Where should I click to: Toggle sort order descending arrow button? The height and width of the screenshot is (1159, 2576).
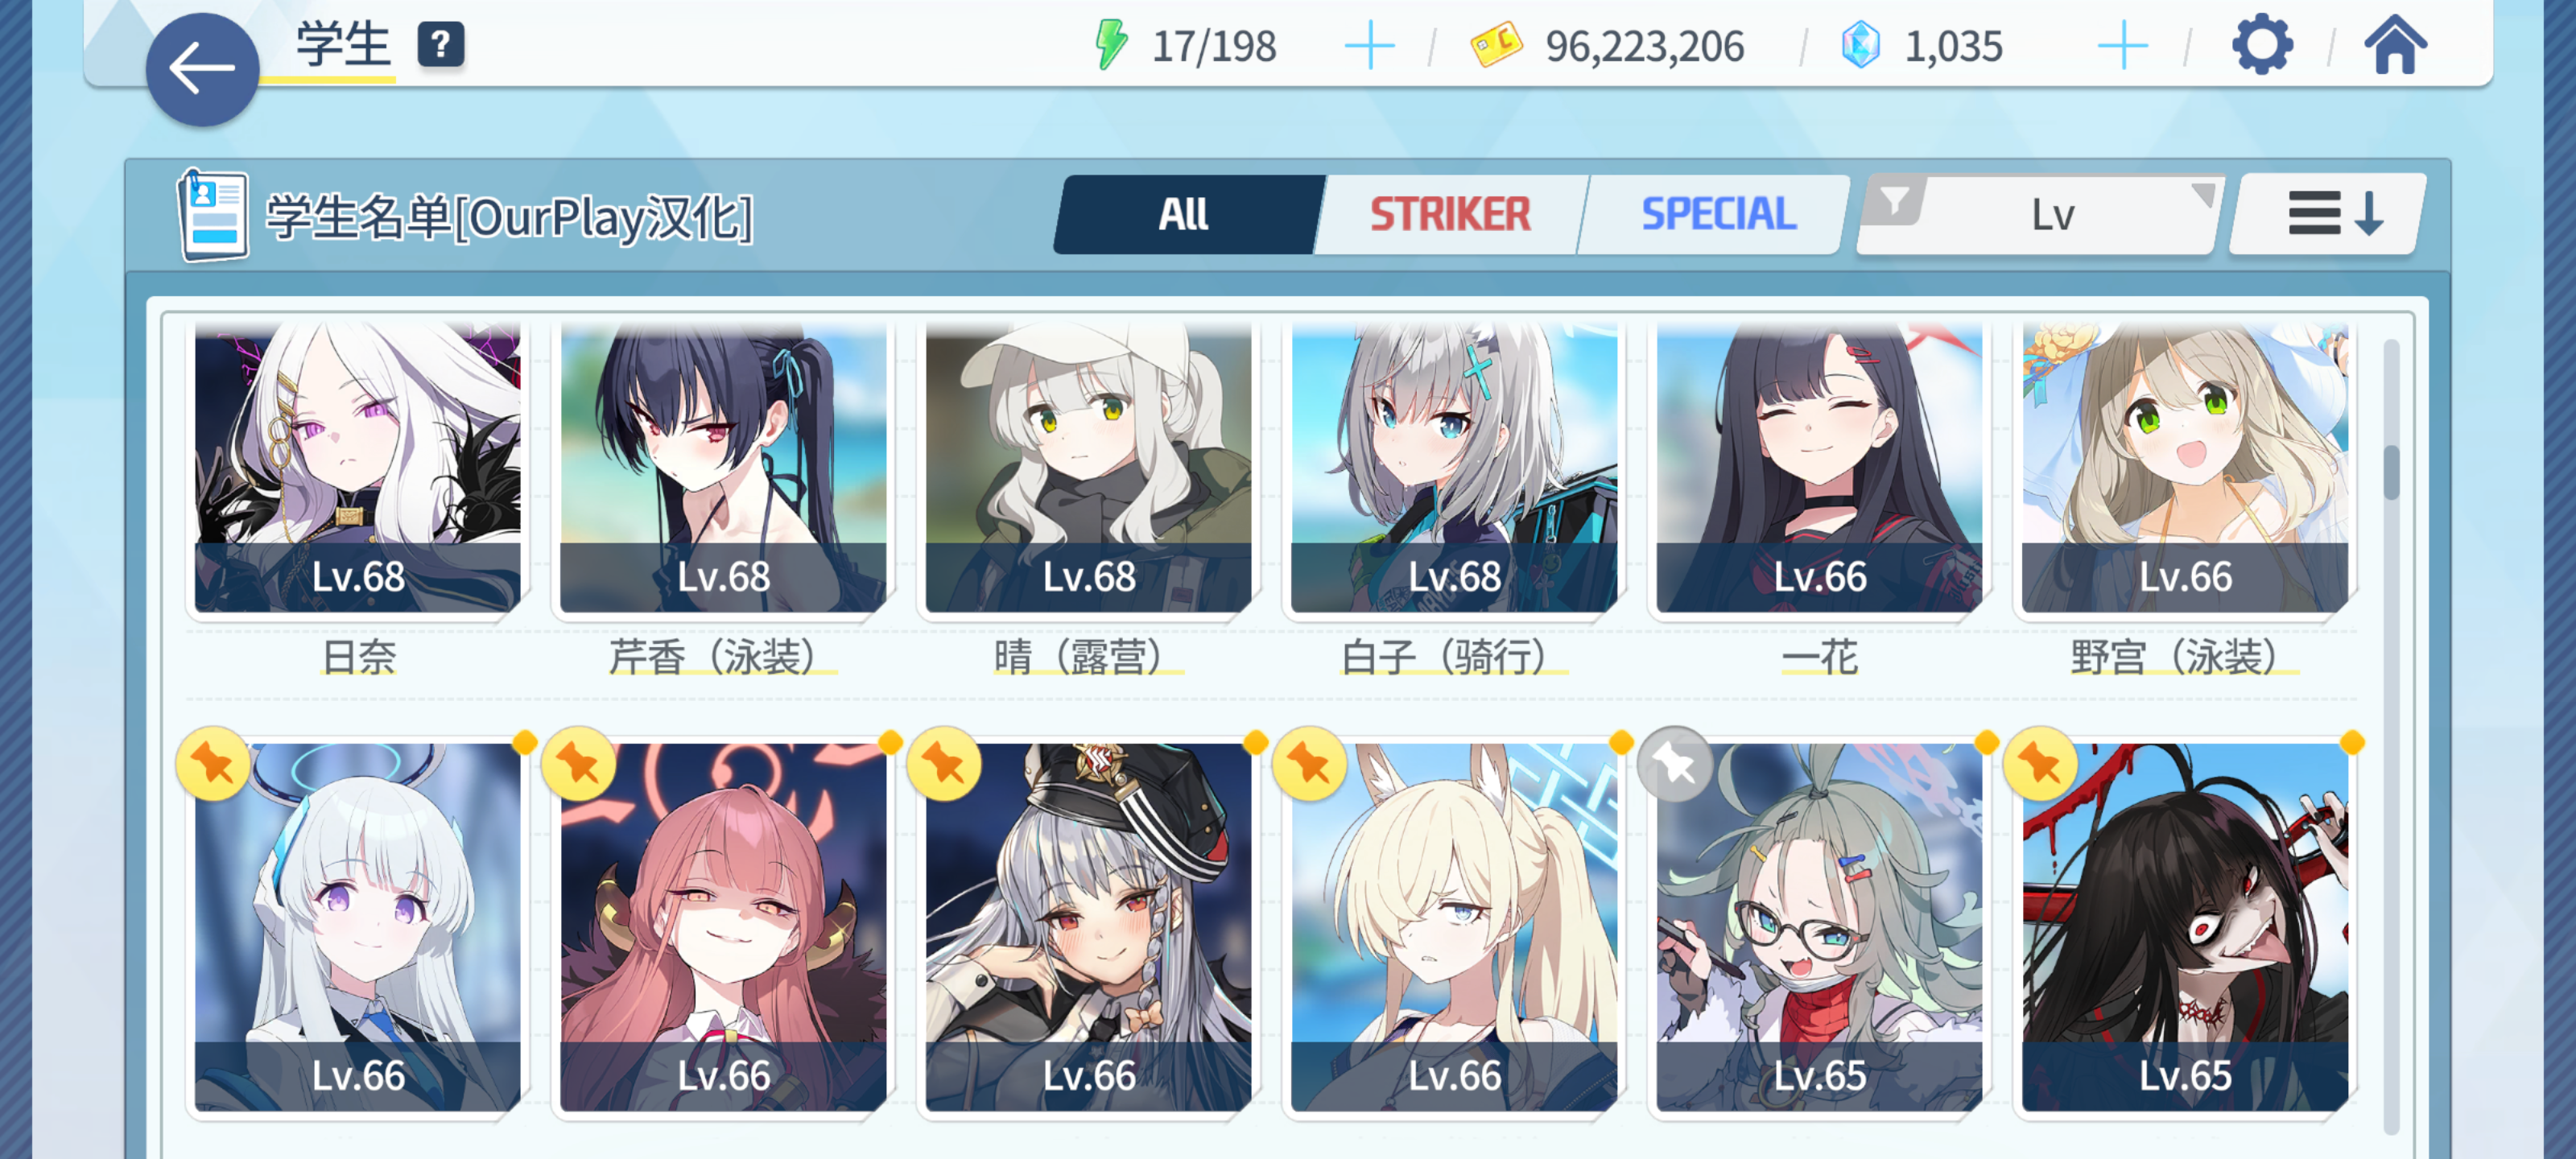click(x=2328, y=214)
